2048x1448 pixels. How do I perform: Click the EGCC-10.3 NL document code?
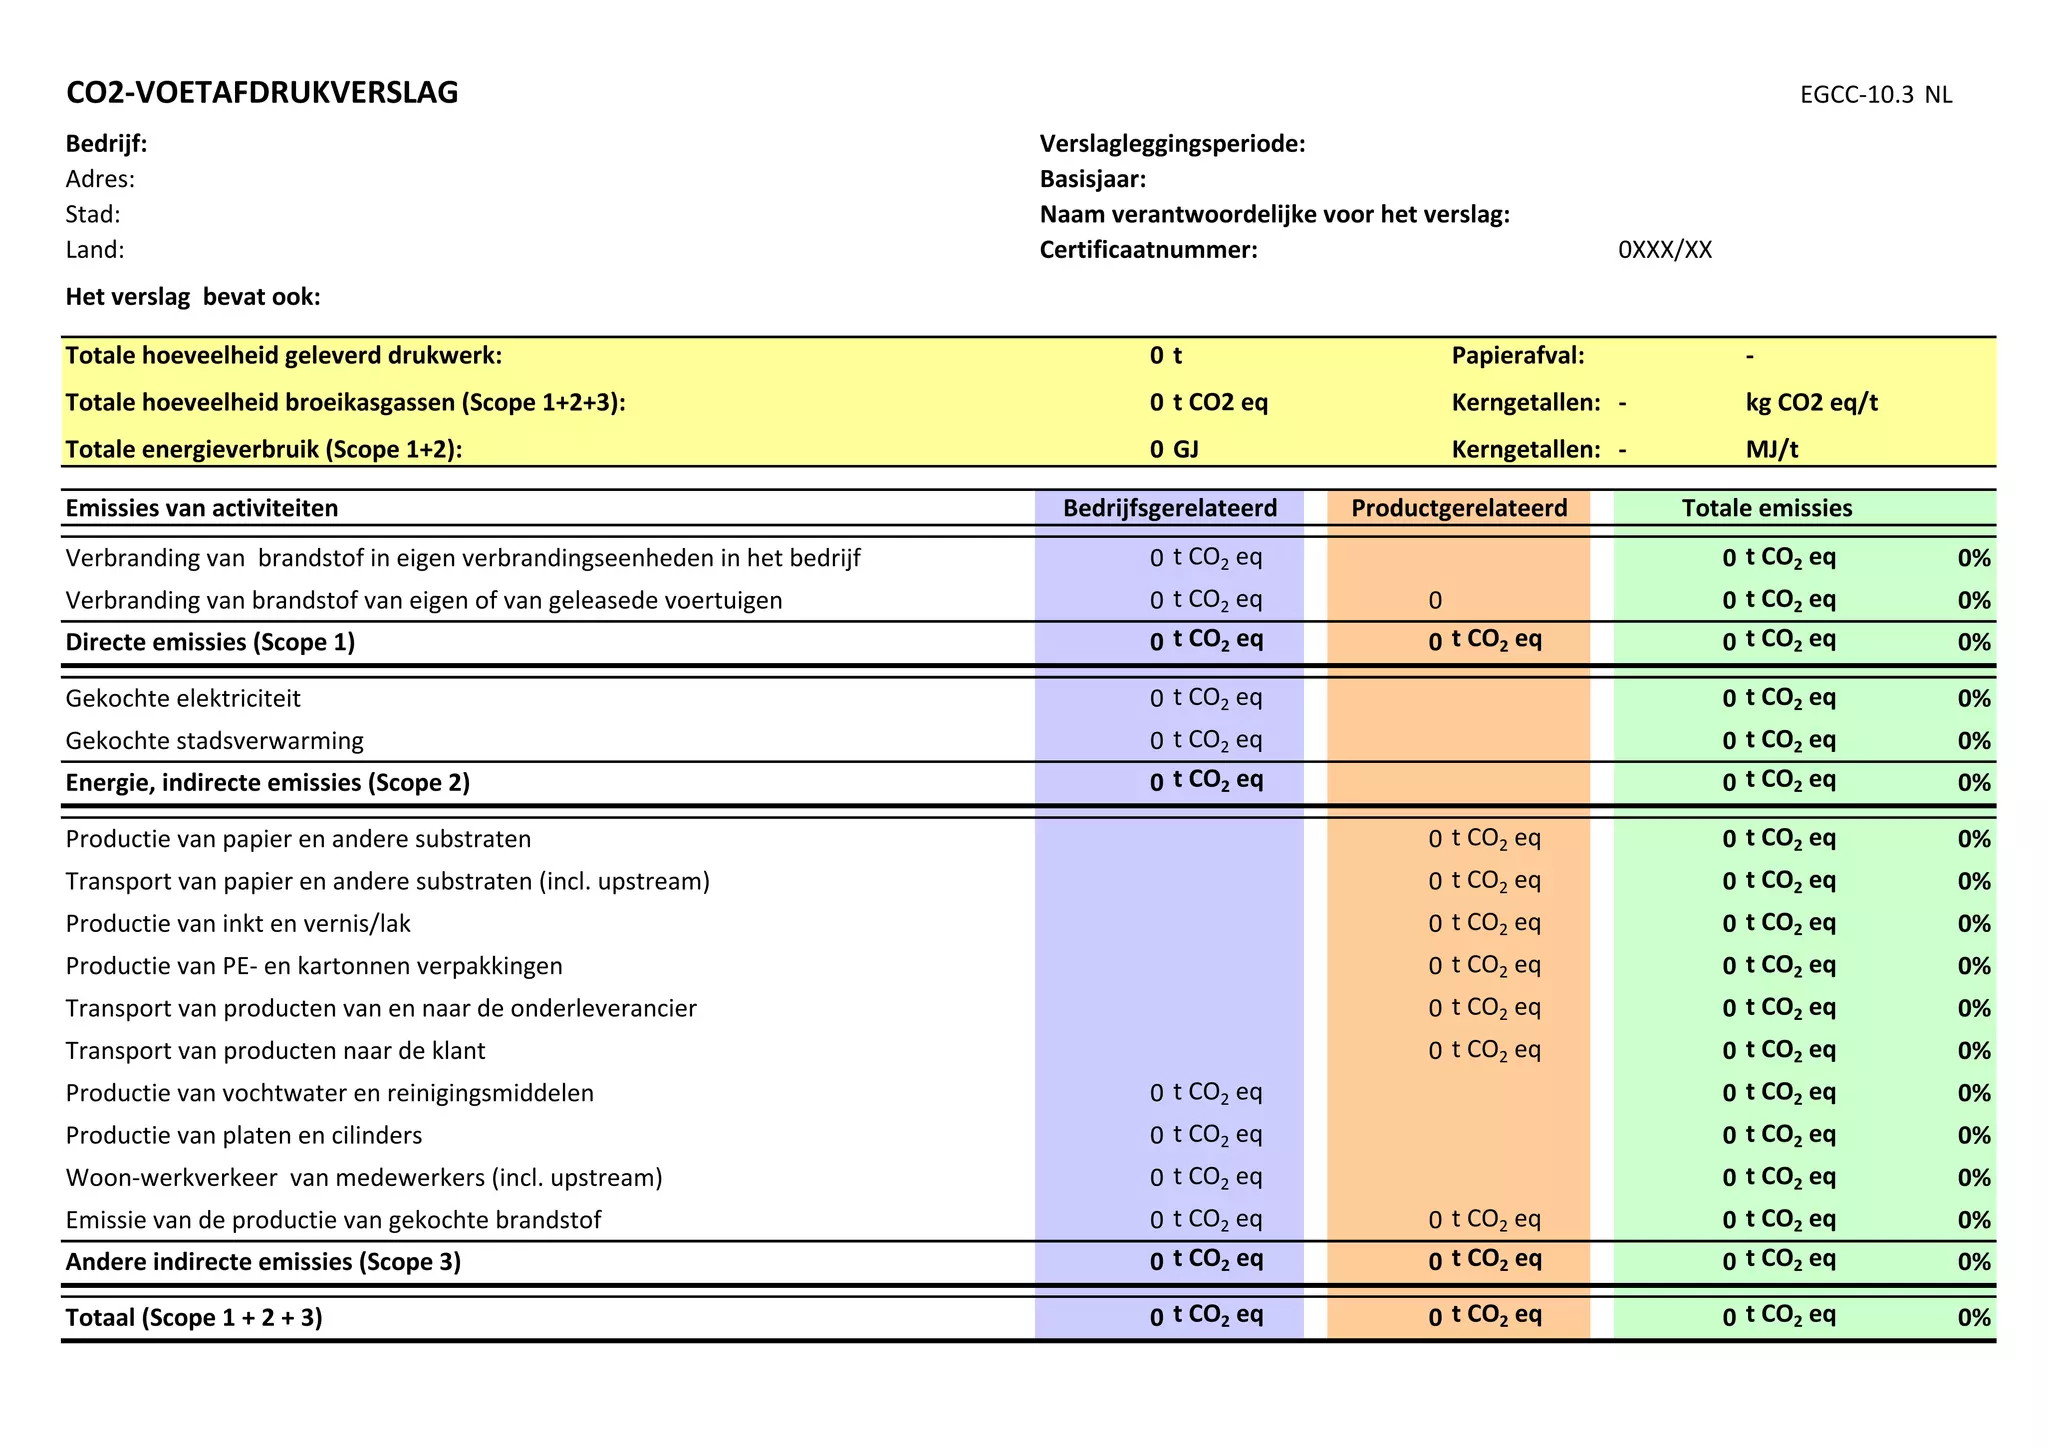[1875, 95]
